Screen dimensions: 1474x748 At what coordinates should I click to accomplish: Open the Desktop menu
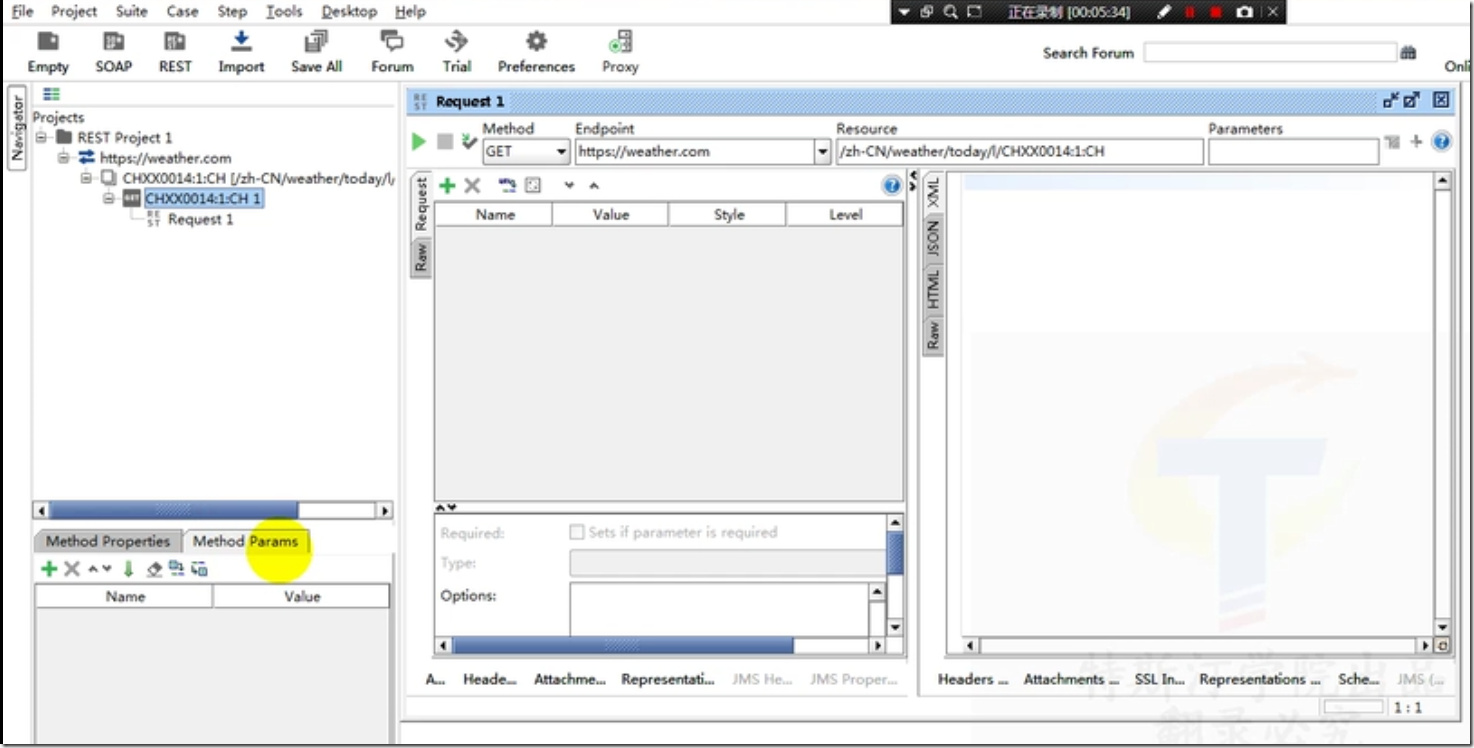click(349, 12)
